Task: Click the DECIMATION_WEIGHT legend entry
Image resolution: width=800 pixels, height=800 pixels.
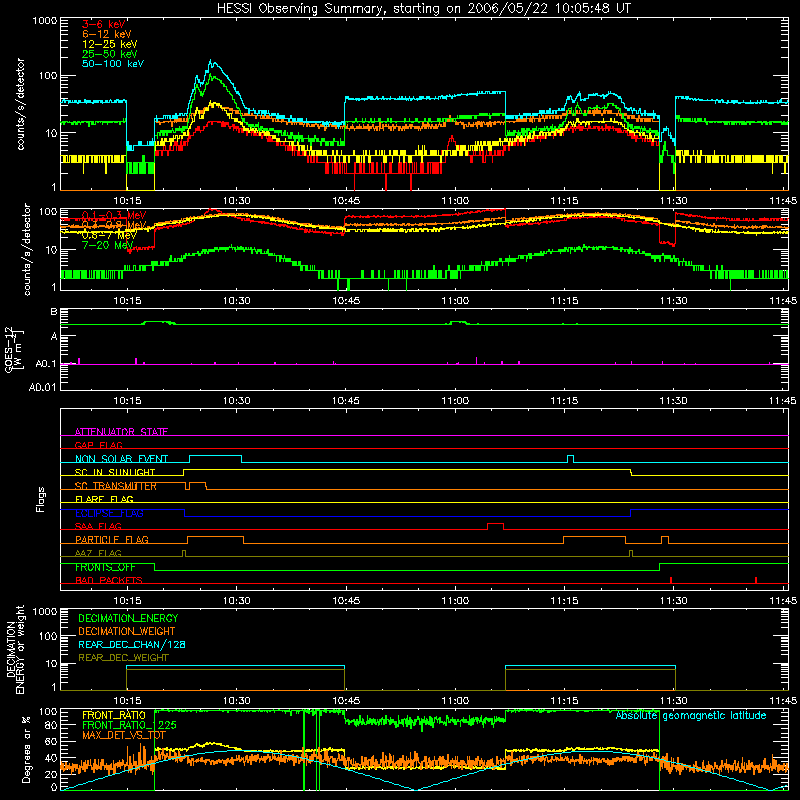Action: pos(127,631)
